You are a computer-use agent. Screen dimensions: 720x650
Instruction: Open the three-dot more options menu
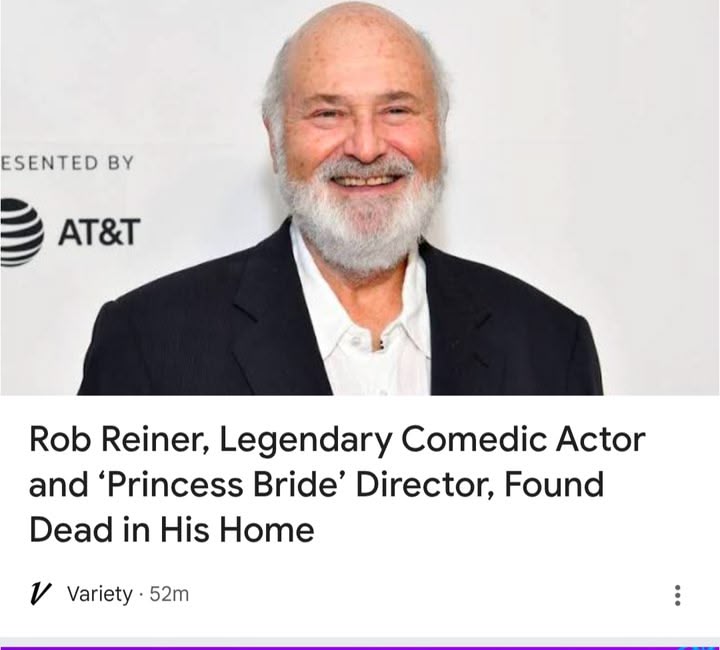pos(678,596)
